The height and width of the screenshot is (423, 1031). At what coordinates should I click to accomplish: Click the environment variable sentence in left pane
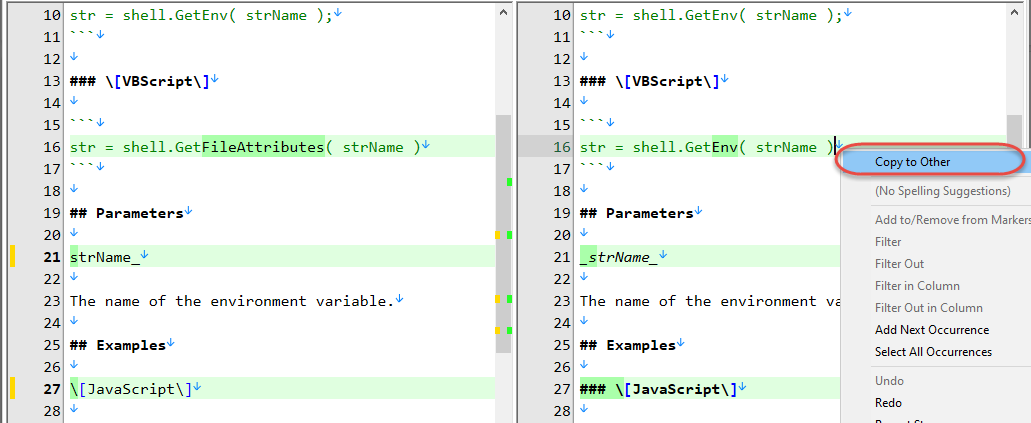click(231, 301)
